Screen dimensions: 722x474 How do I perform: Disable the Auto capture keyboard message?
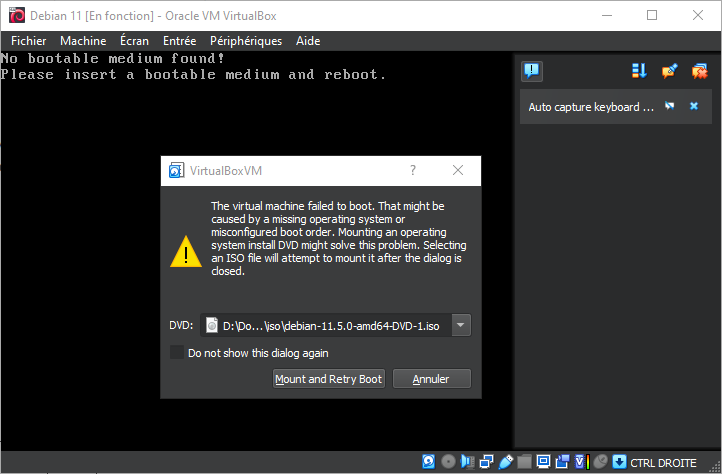pyautogui.click(x=670, y=106)
